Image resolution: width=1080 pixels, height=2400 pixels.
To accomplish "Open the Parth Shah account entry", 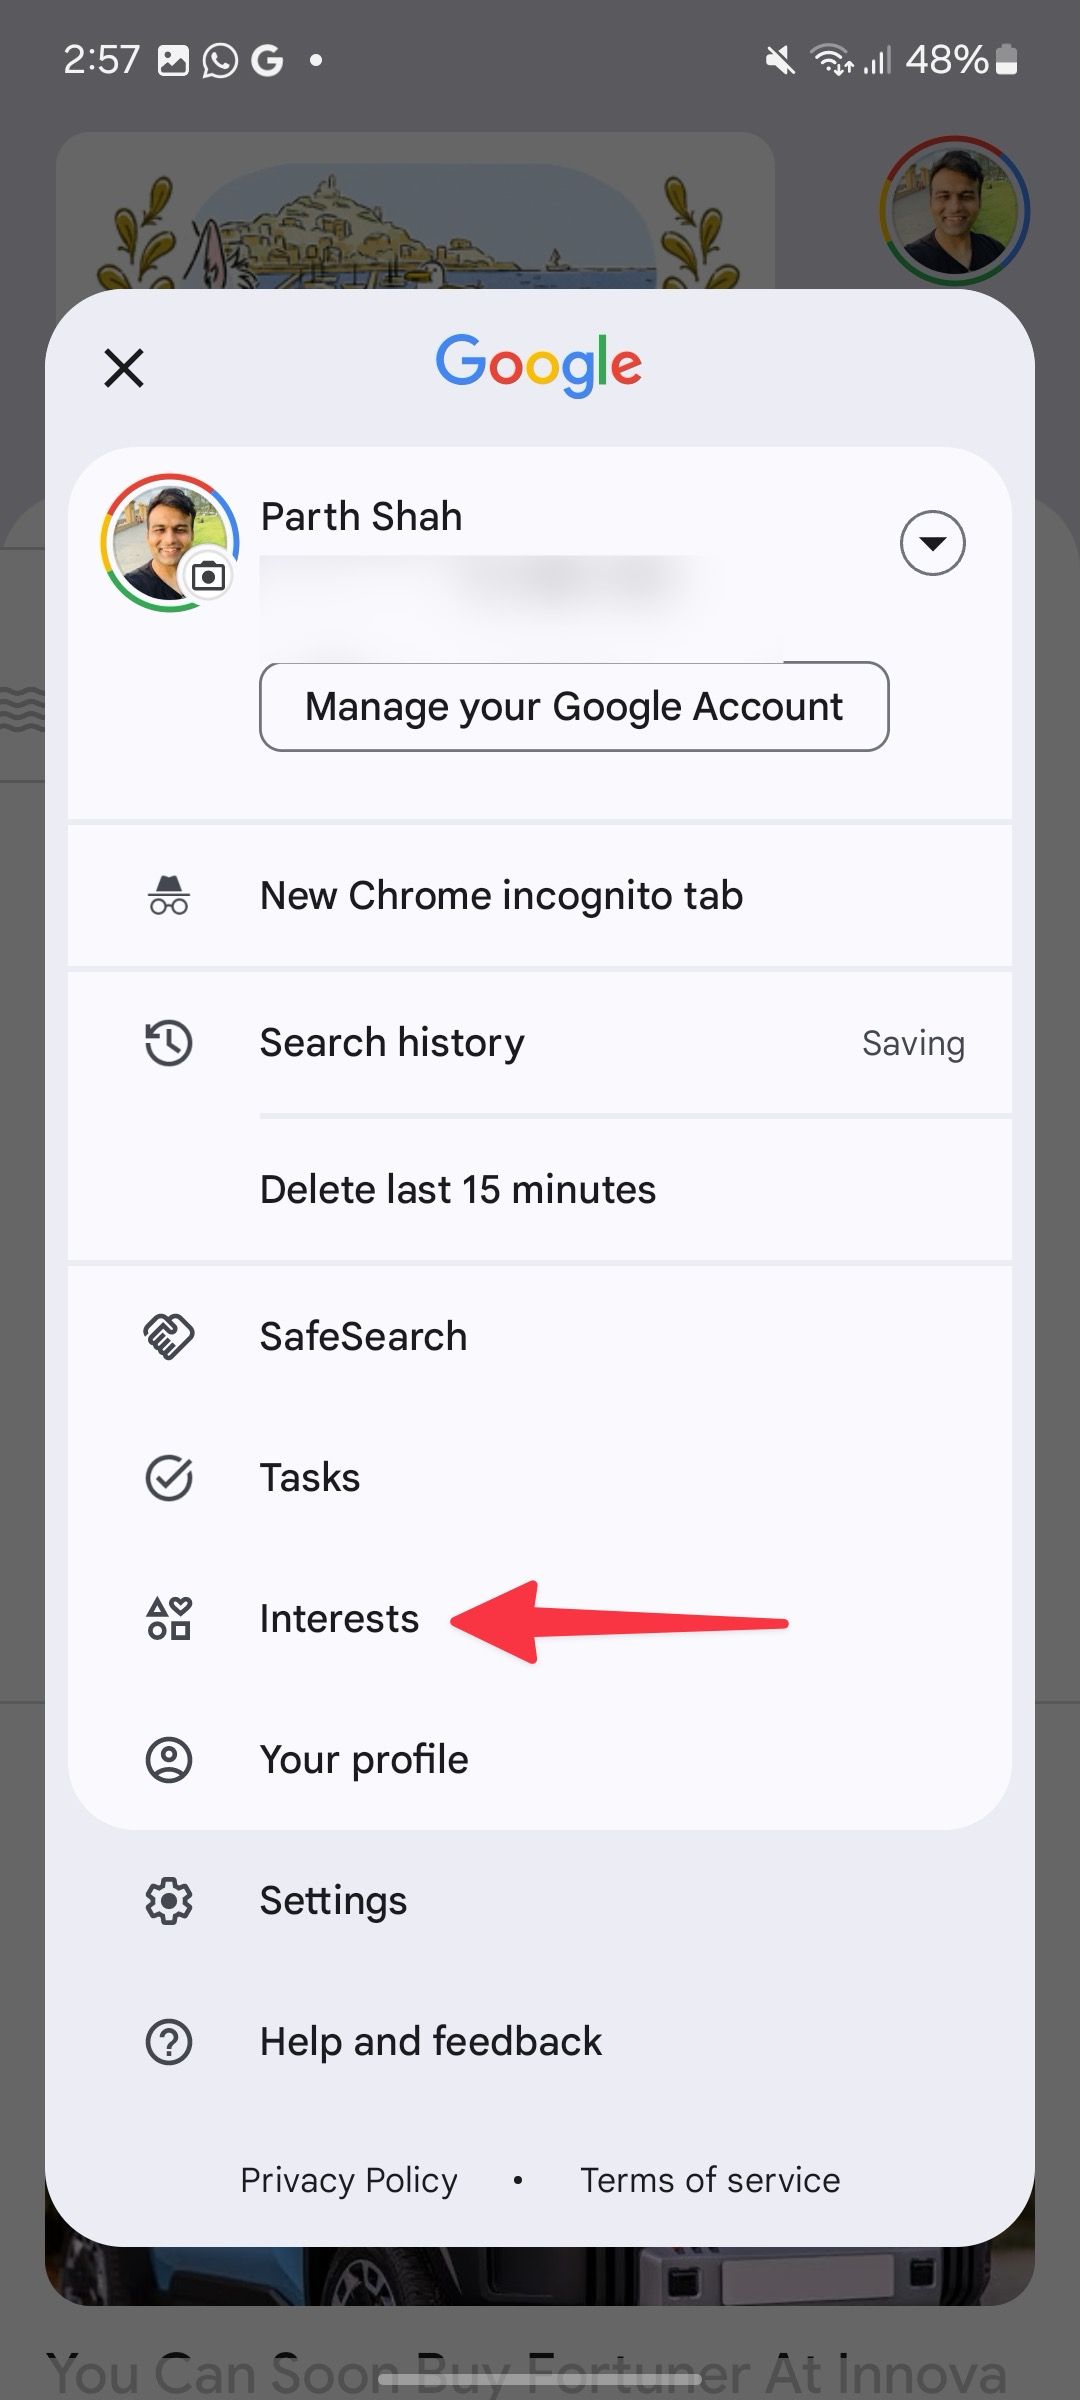I will coord(360,516).
